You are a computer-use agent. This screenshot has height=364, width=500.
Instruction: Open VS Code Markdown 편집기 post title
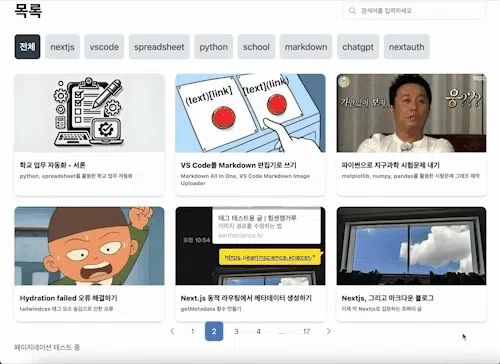pos(238,165)
